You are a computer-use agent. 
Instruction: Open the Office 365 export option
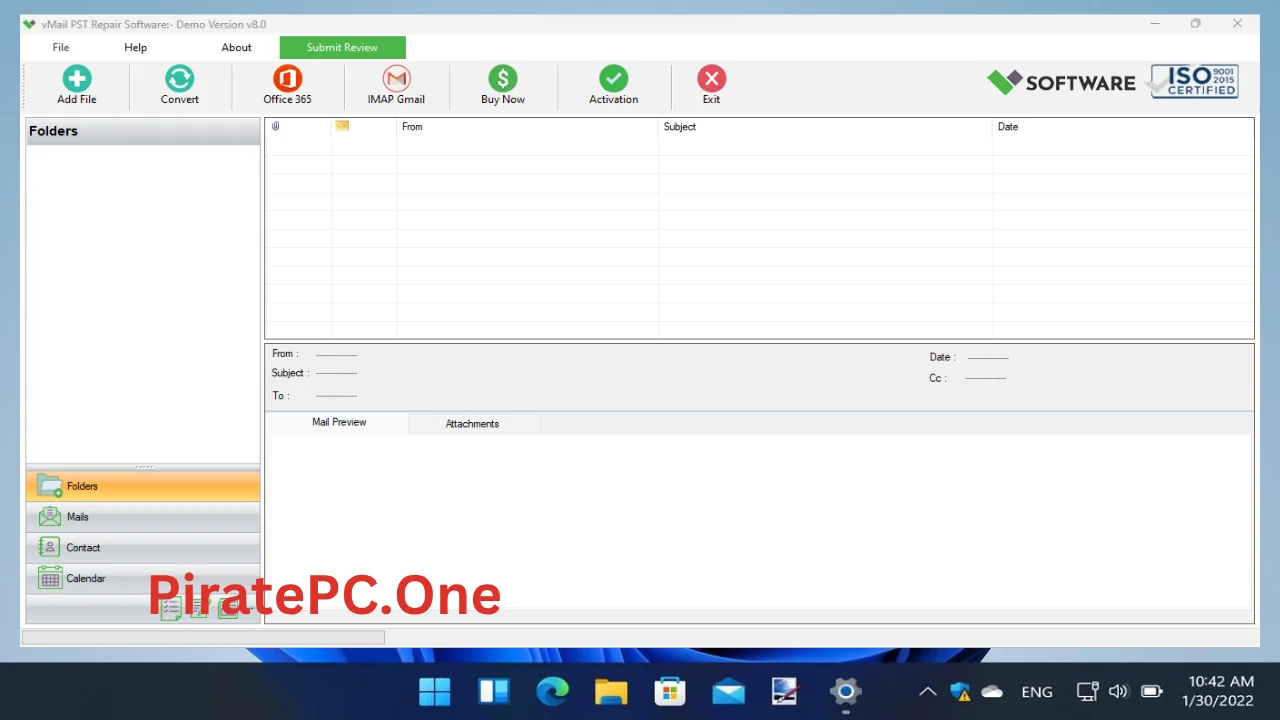[x=287, y=79]
